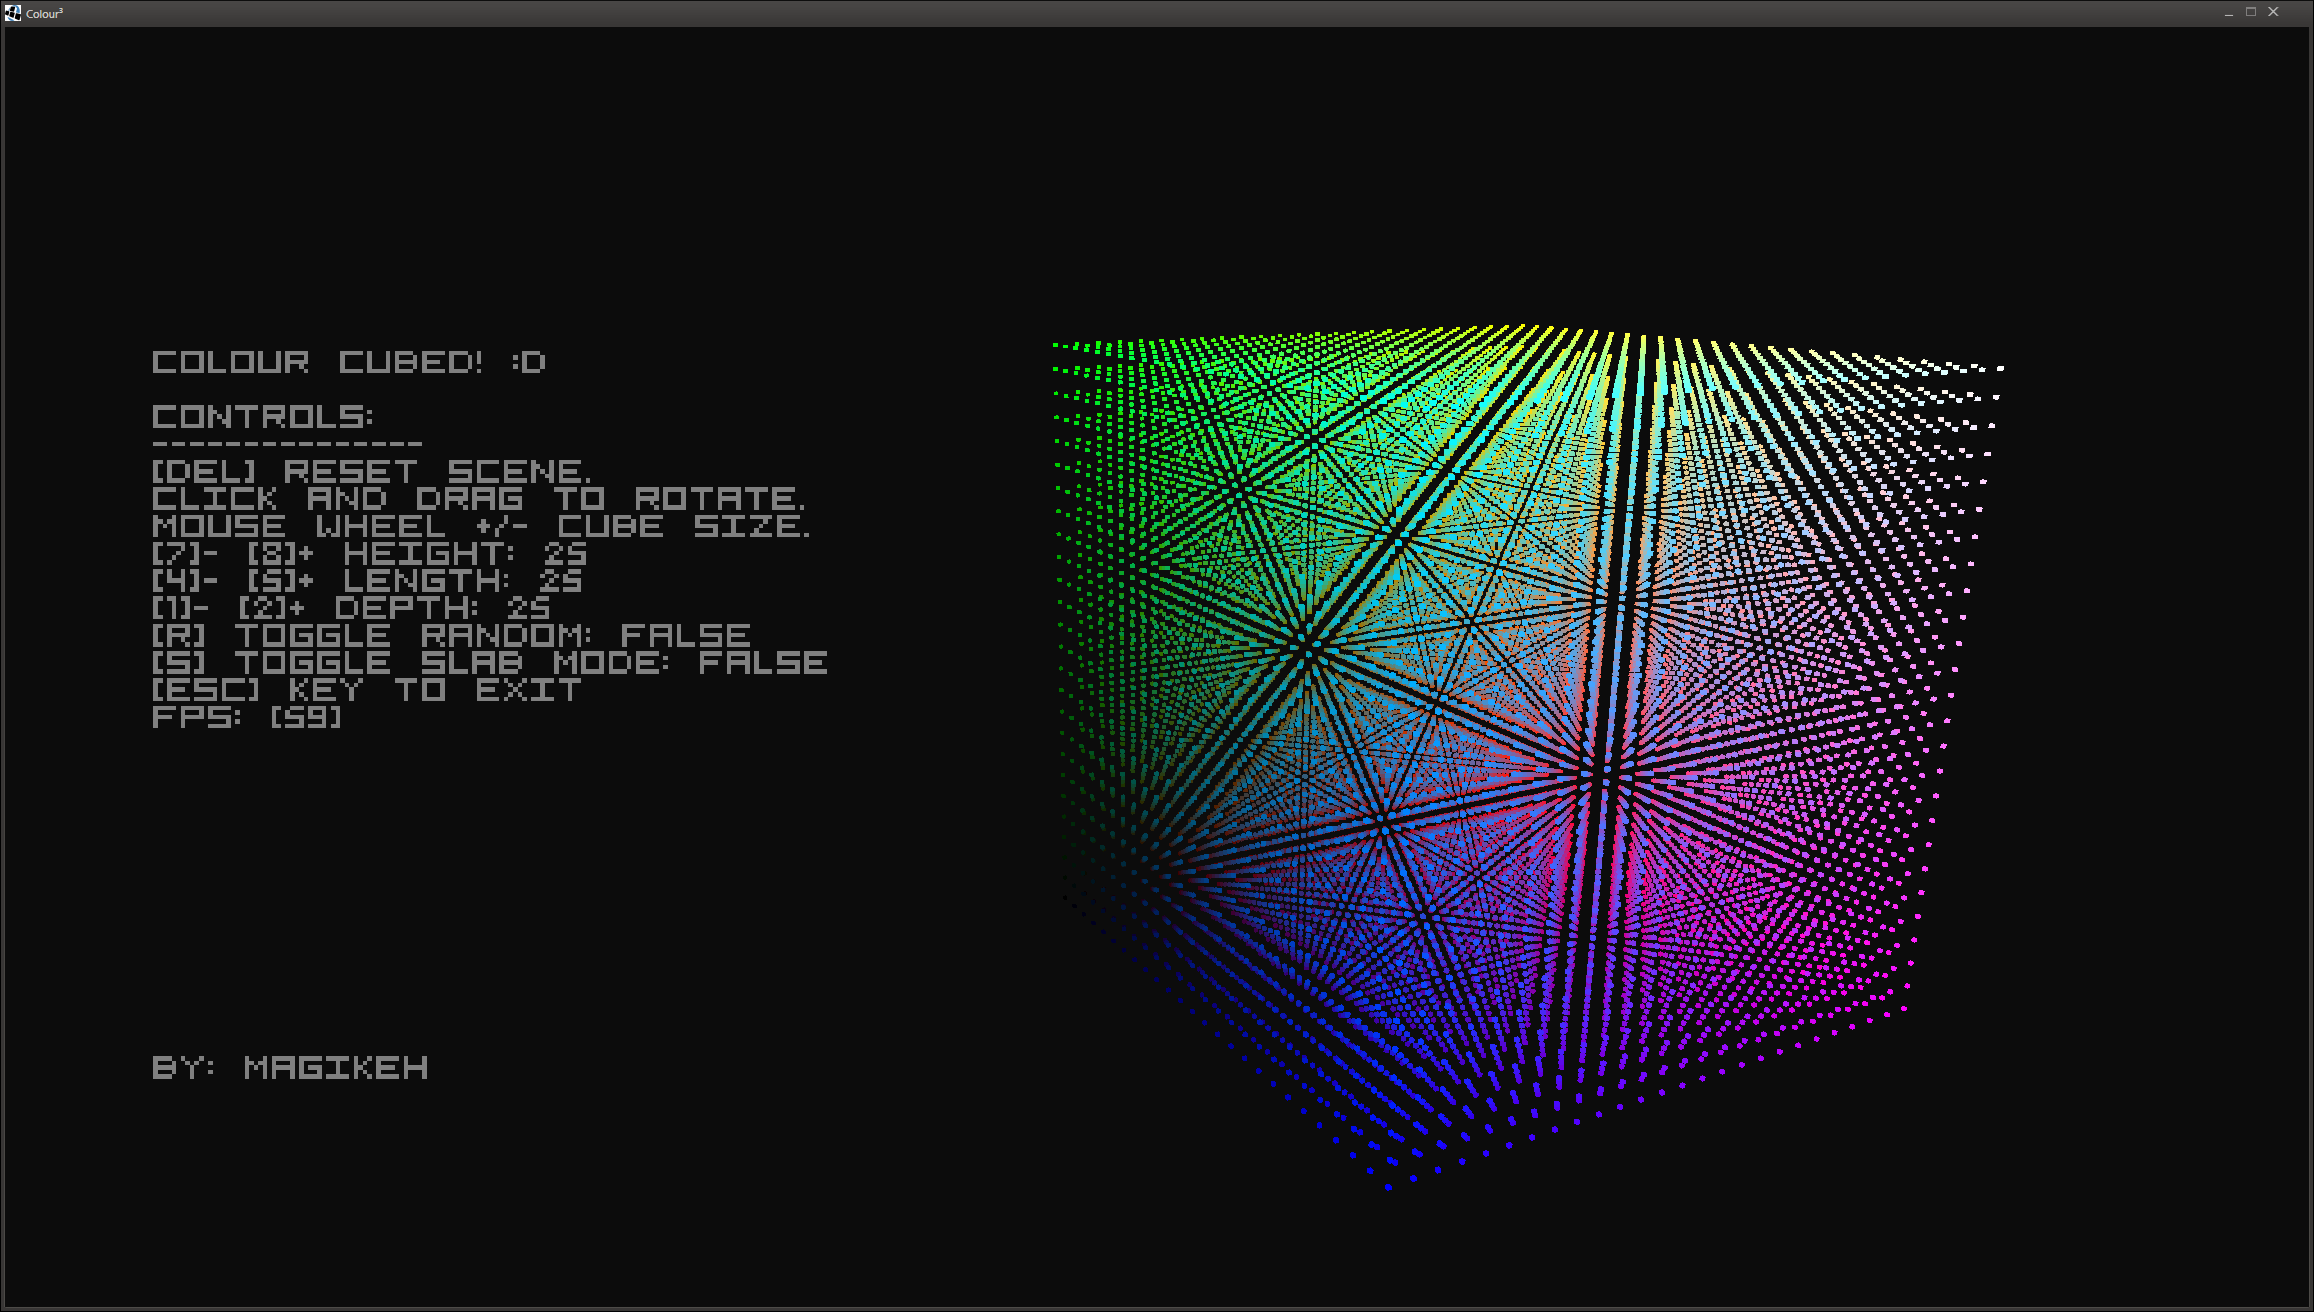
Task: Click the 'MOUSE WHEEL +/- CUBE SIZE.' line
Action: point(480,526)
